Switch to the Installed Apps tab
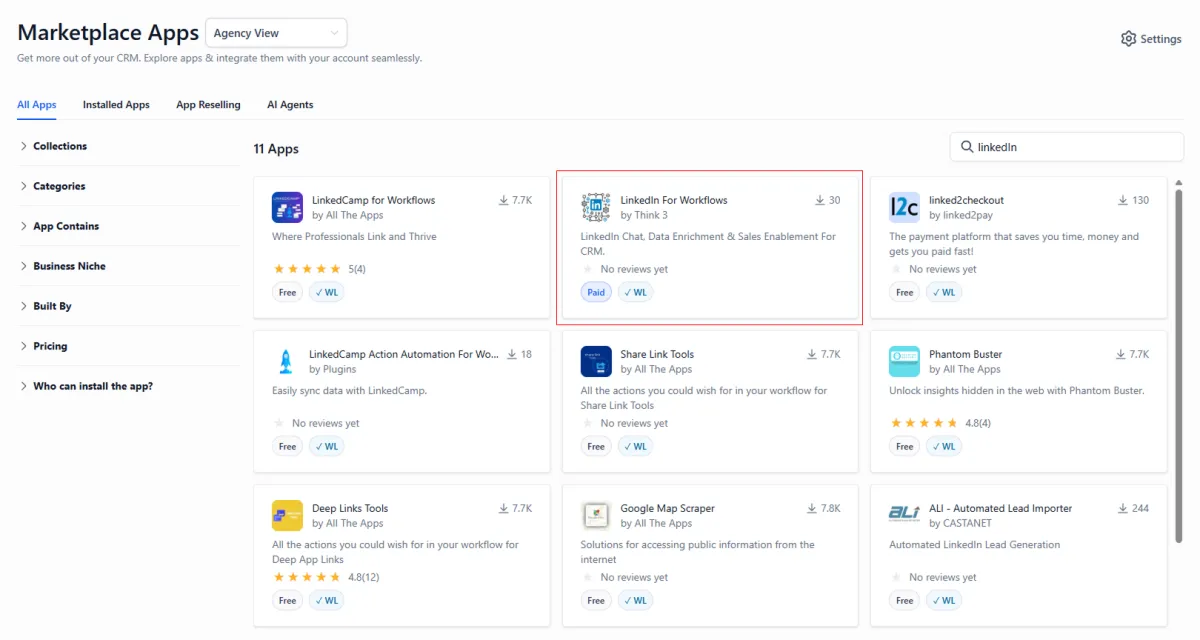The width and height of the screenshot is (1200, 640). click(116, 105)
